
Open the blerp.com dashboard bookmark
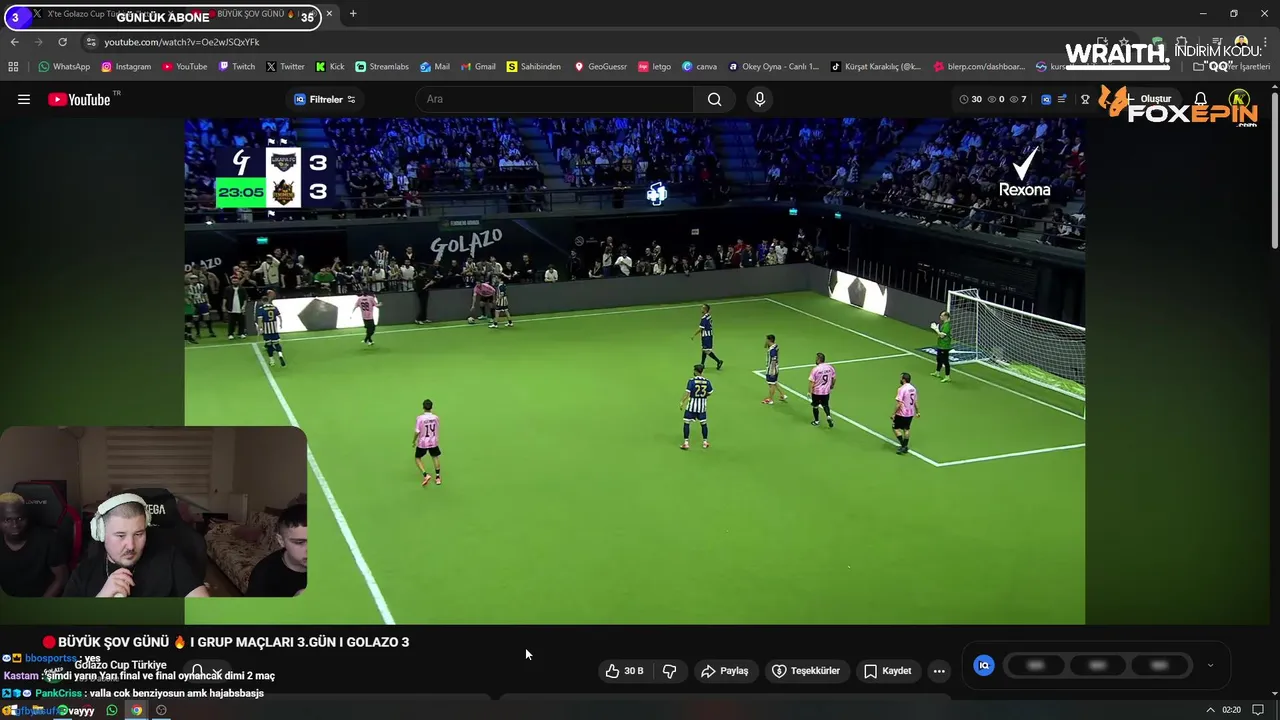980,67
